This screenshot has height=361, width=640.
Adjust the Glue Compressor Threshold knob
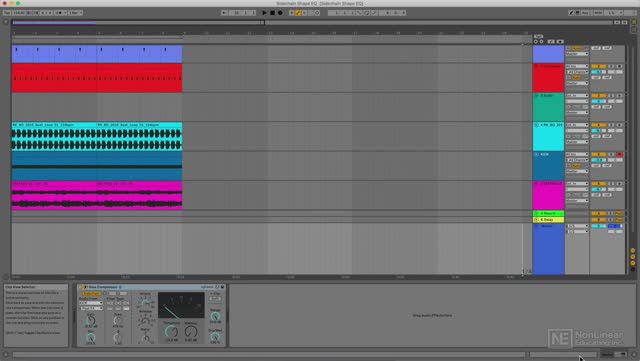pos(171,332)
